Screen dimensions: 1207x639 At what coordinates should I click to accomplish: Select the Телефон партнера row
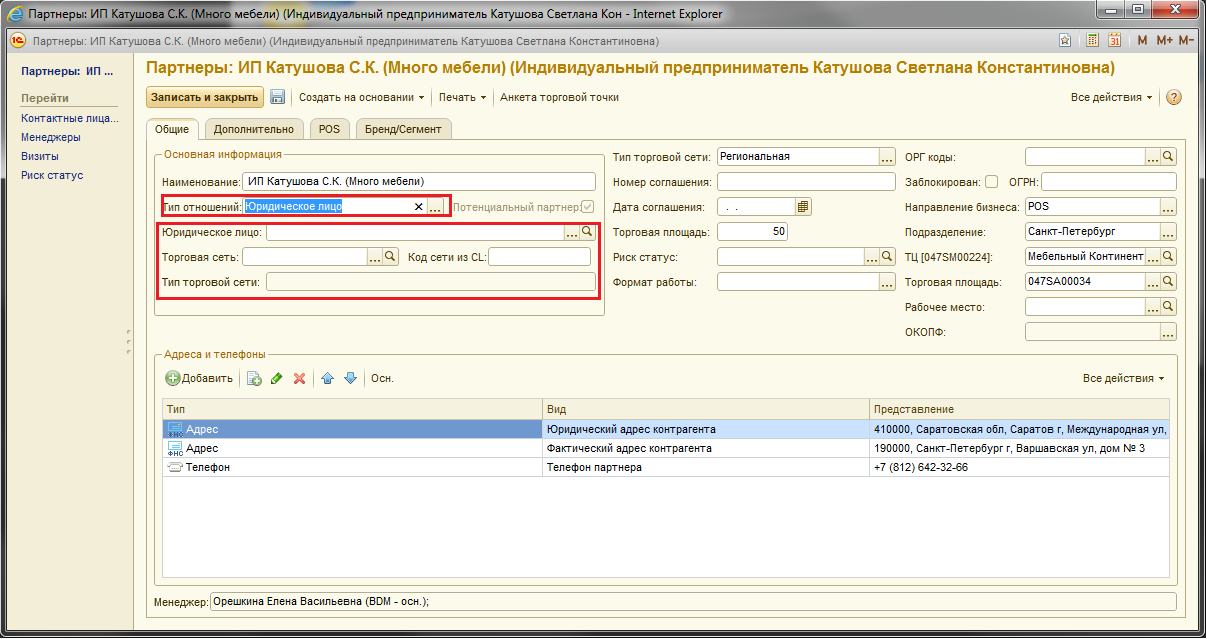tap(666, 467)
